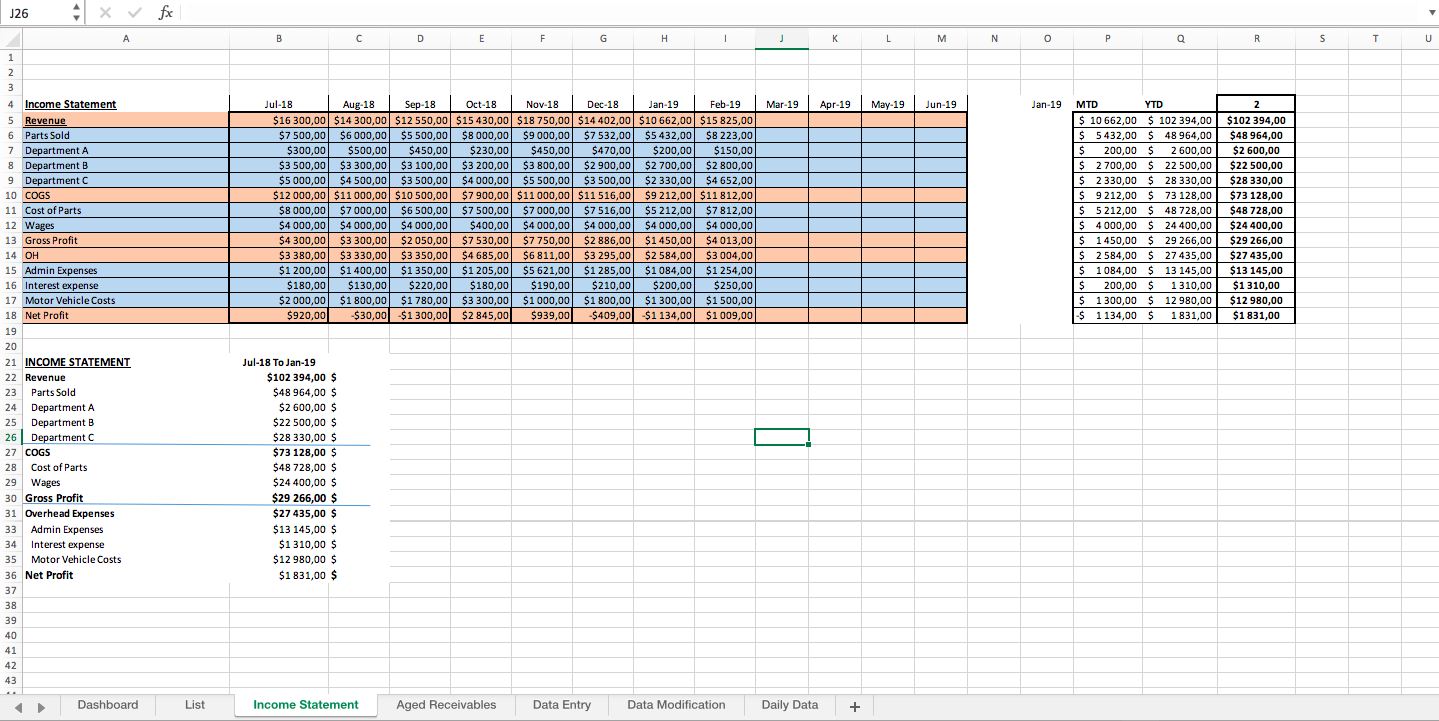The width and height of the screenshot is (1439, 721).
Task: Add a new sheet with plus button
Action: (854, 706)
